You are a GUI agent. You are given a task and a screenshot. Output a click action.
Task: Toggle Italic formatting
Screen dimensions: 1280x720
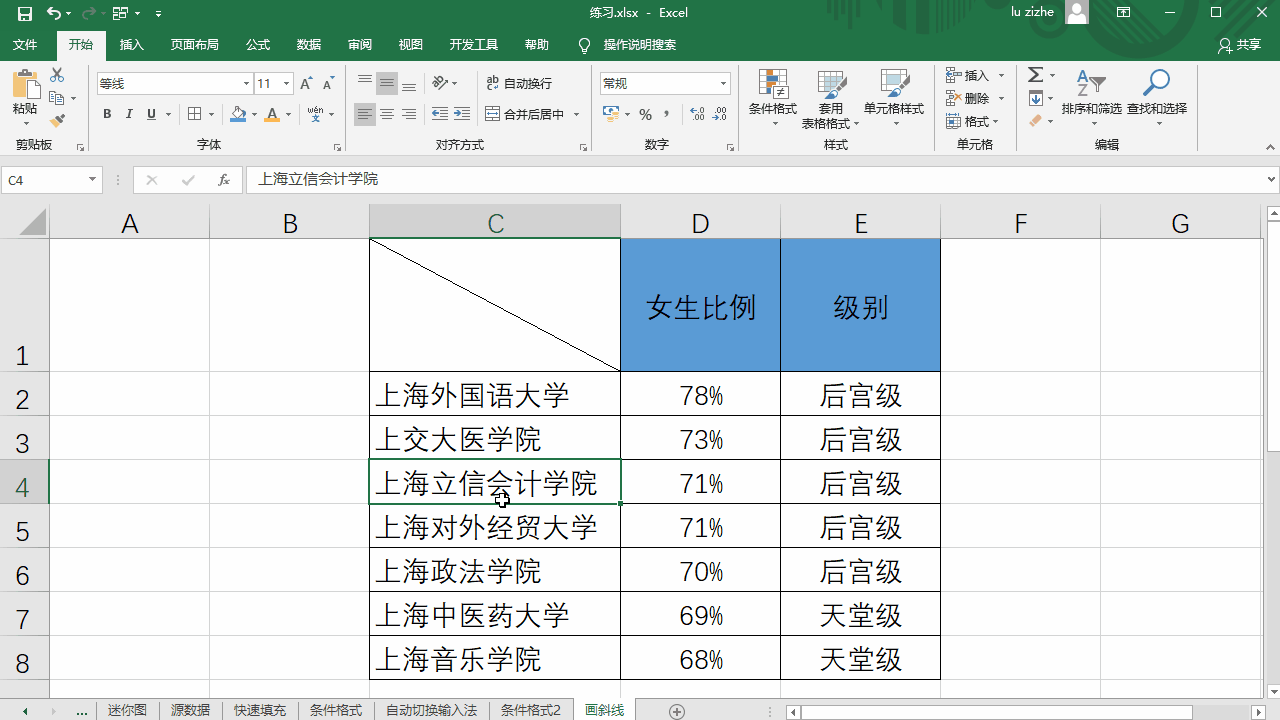click(x=129, y=114)
